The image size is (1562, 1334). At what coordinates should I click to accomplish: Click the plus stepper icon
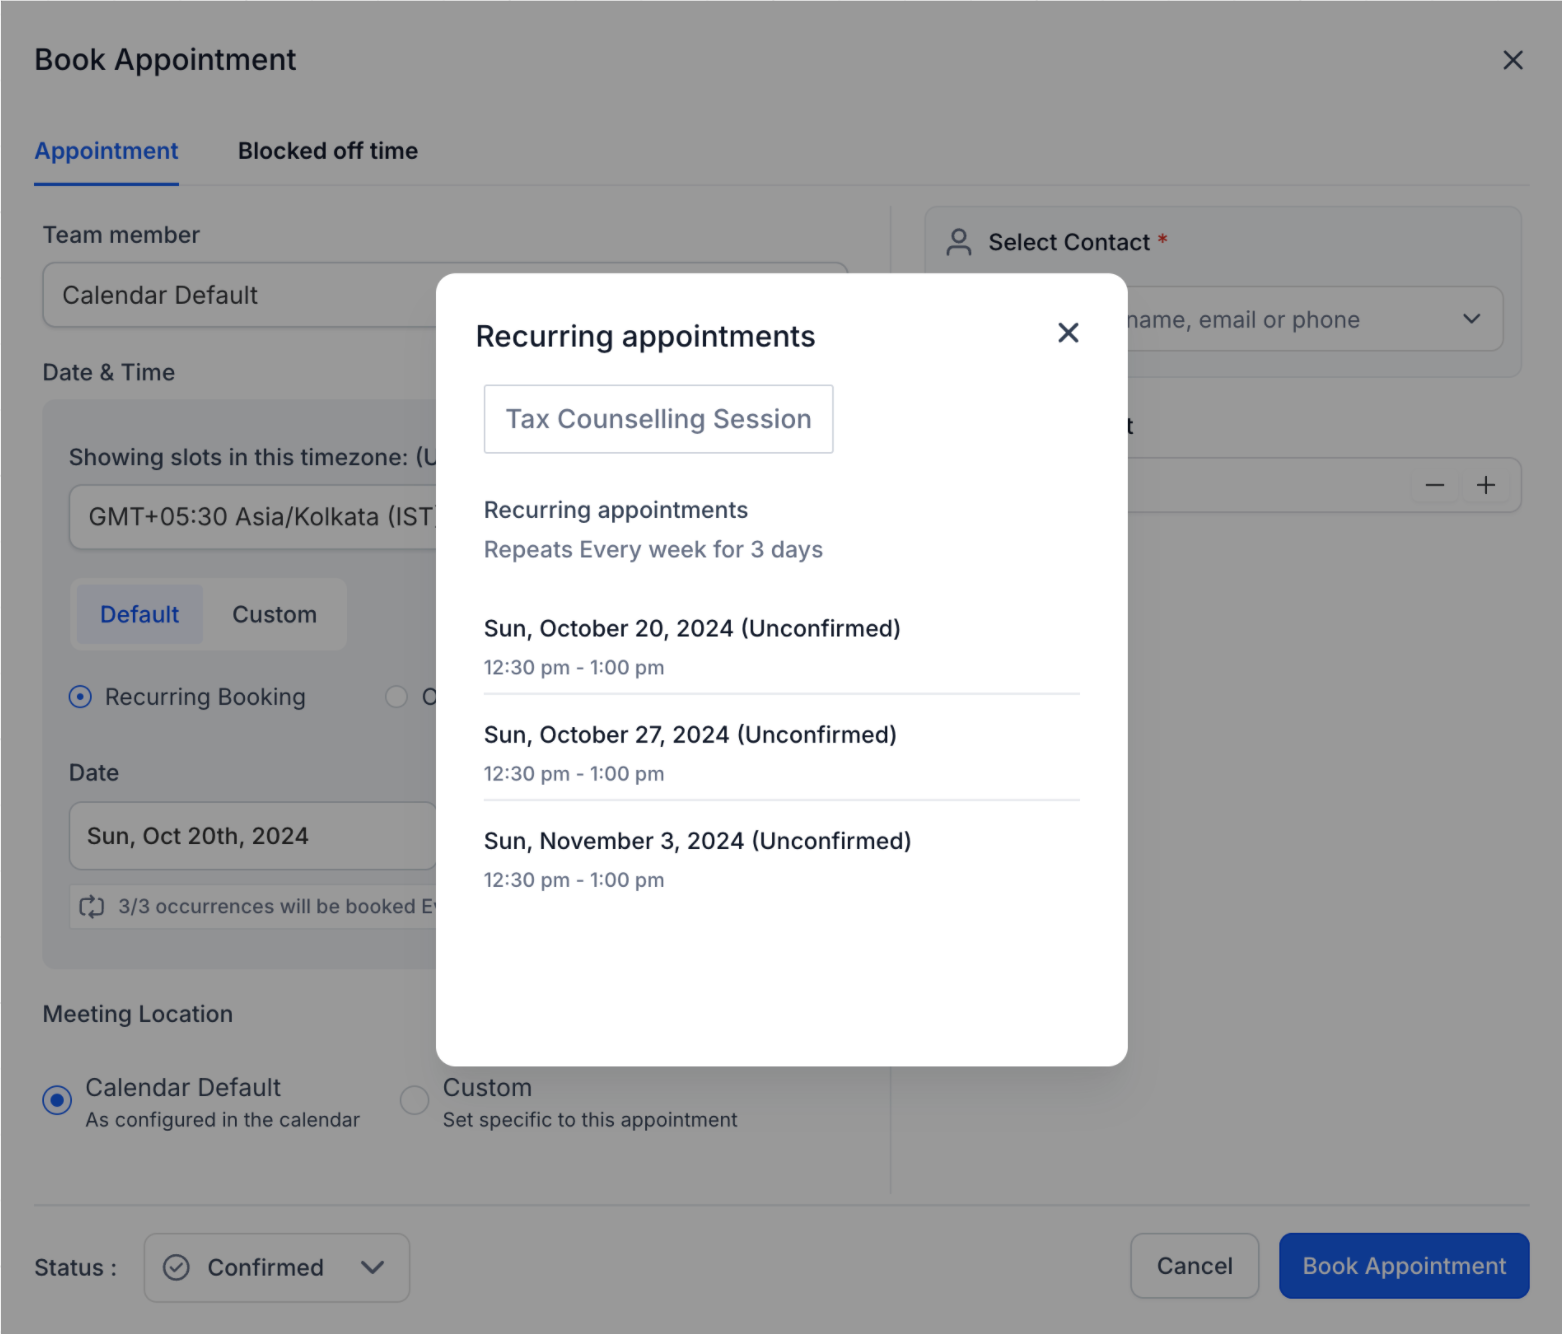[1486, 486]
